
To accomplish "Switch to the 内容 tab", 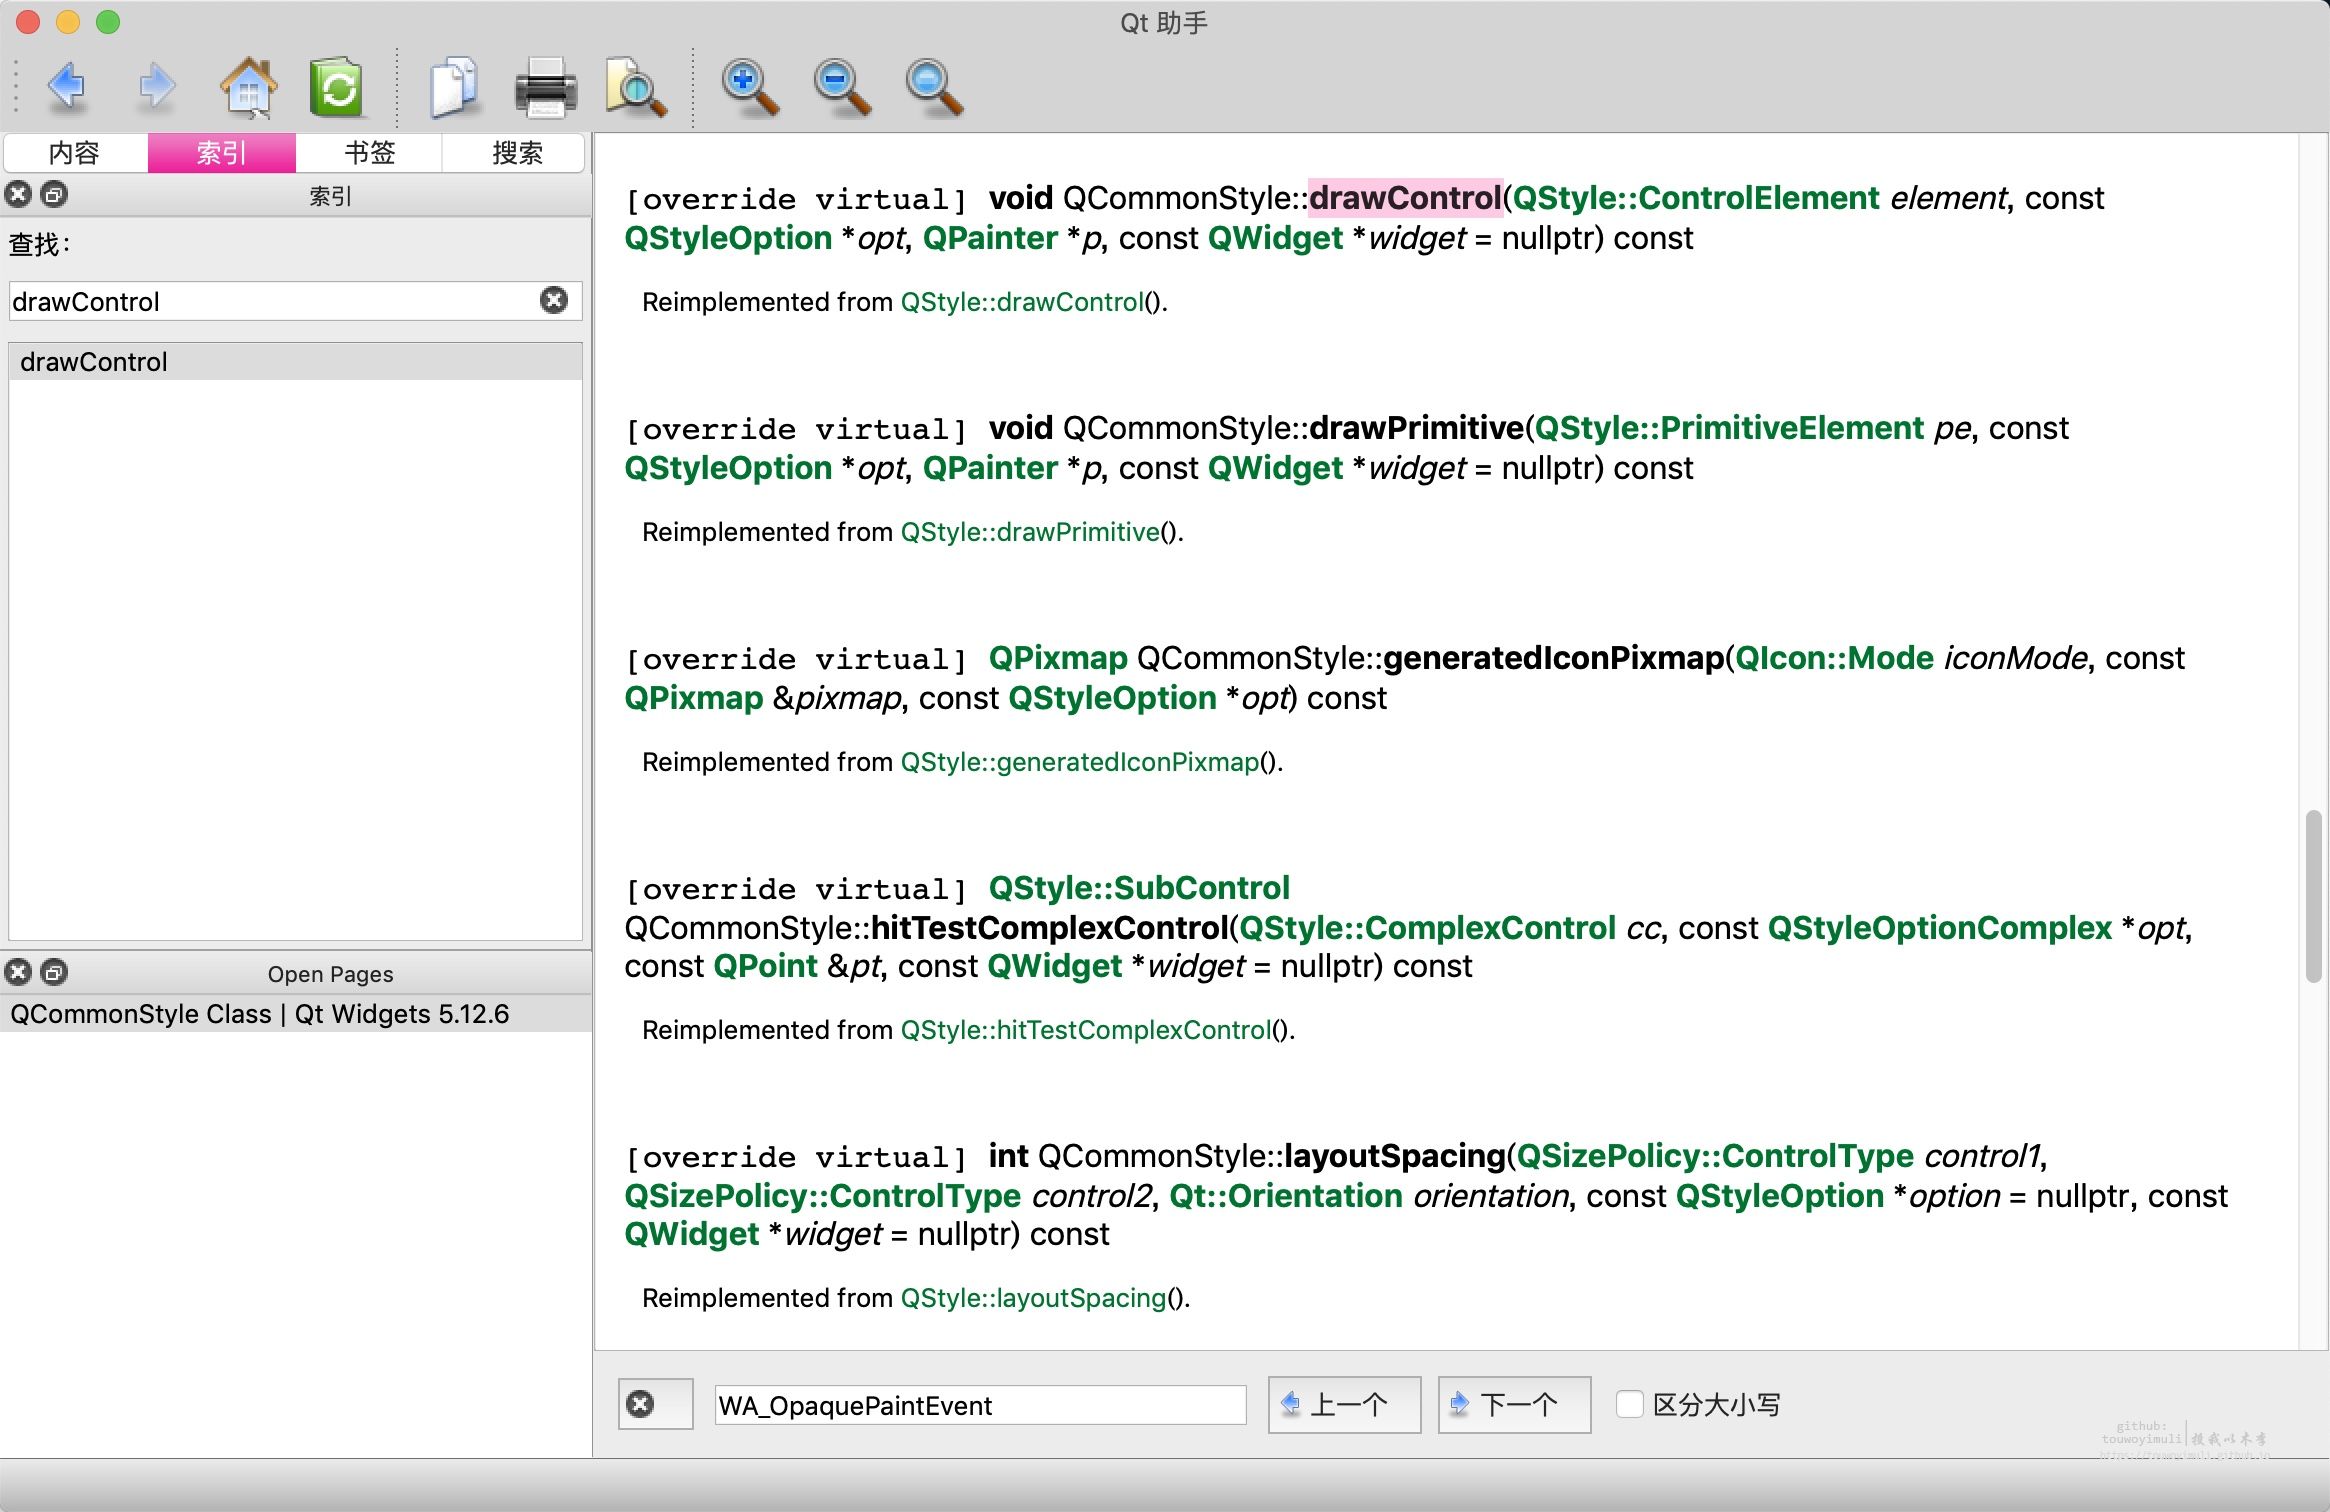I will (75, 153).
